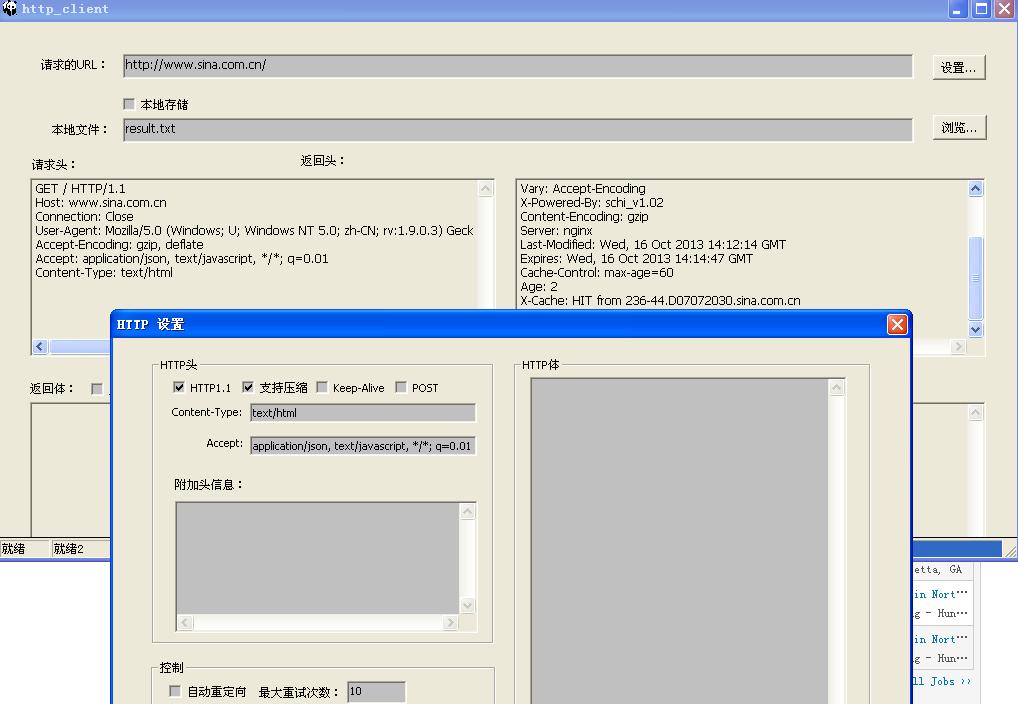
Task: Select the 'X-Powered-By: schi_v1.02' line
Action: pos(591,203)
